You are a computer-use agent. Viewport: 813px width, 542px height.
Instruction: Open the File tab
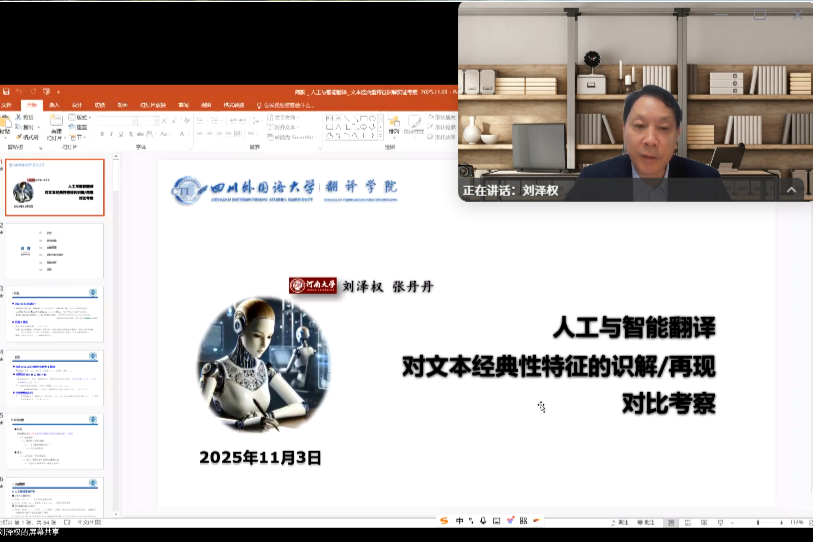7,104
